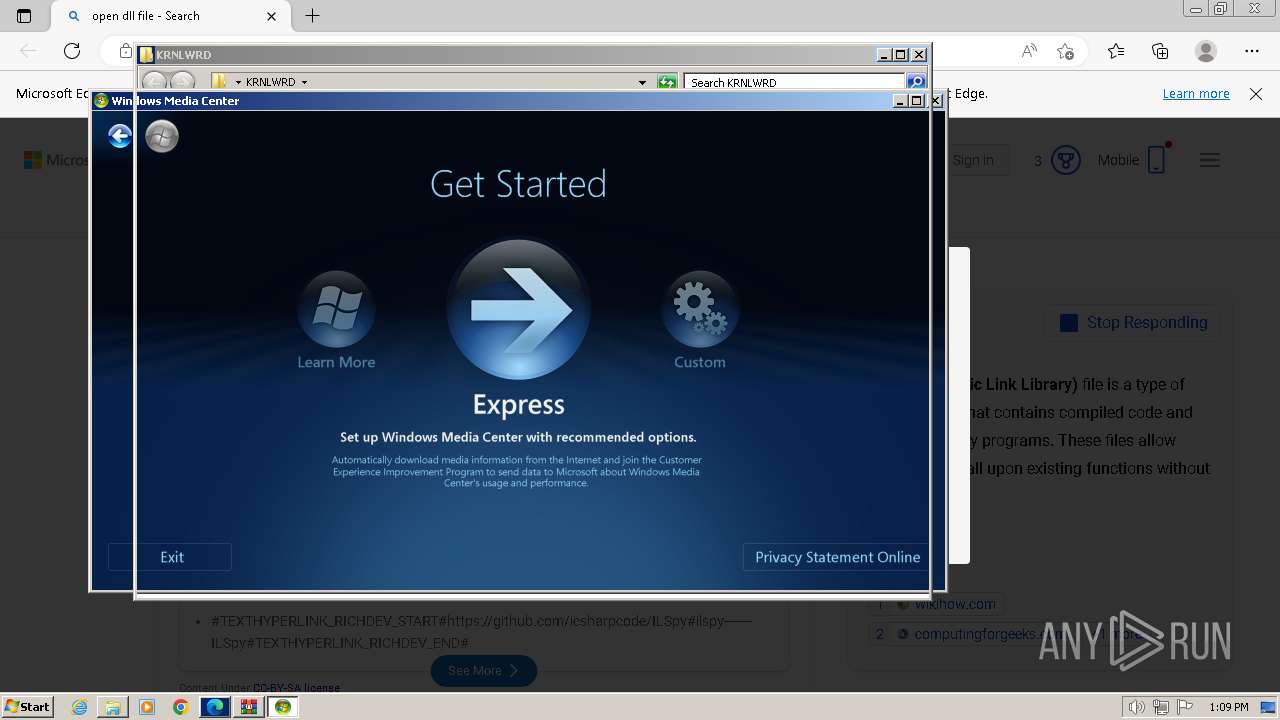The image size is (1280, 720).
Task: Open the Windows Start menu
Action: point(28,706)
